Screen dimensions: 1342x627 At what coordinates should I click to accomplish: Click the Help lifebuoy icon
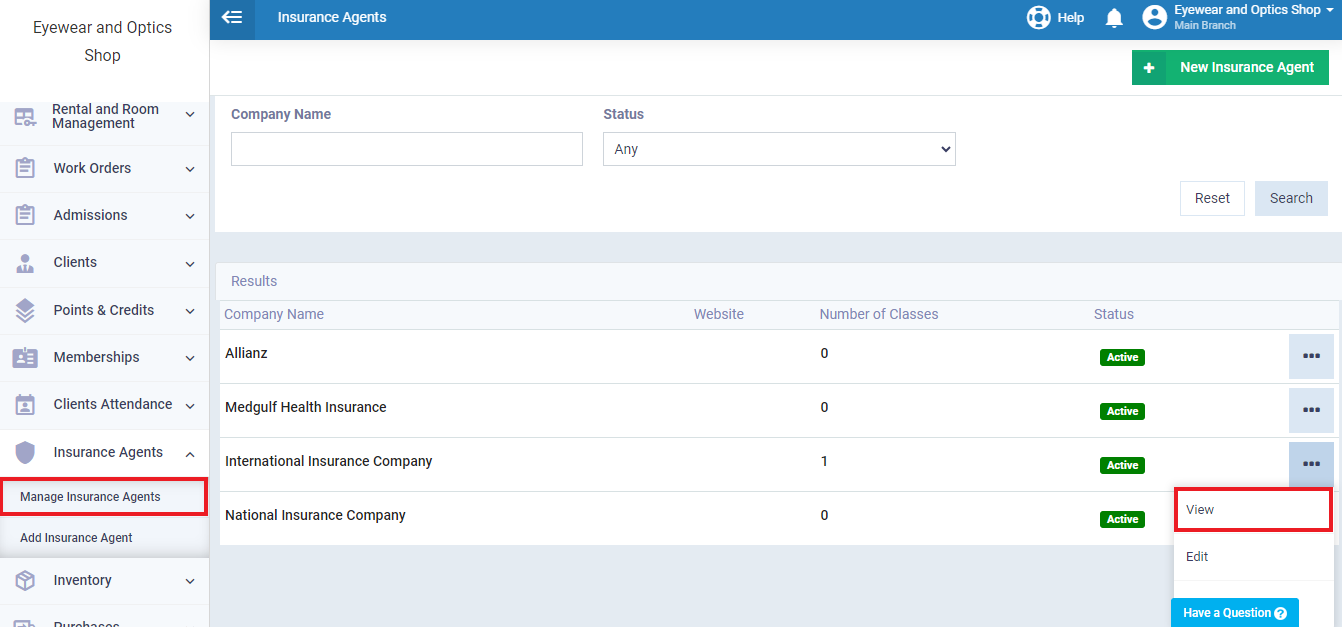[1039, 17]
